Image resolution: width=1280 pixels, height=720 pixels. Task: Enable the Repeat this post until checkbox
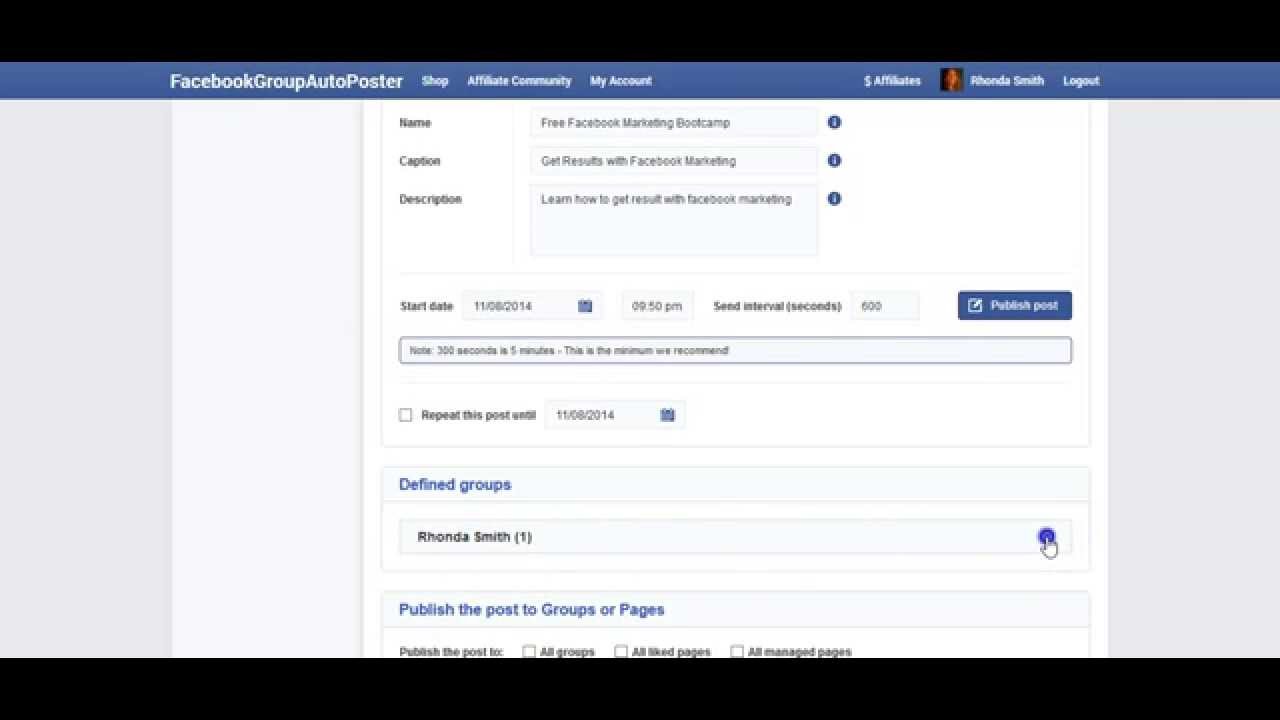pyautogui.click(x=405, y=415)
